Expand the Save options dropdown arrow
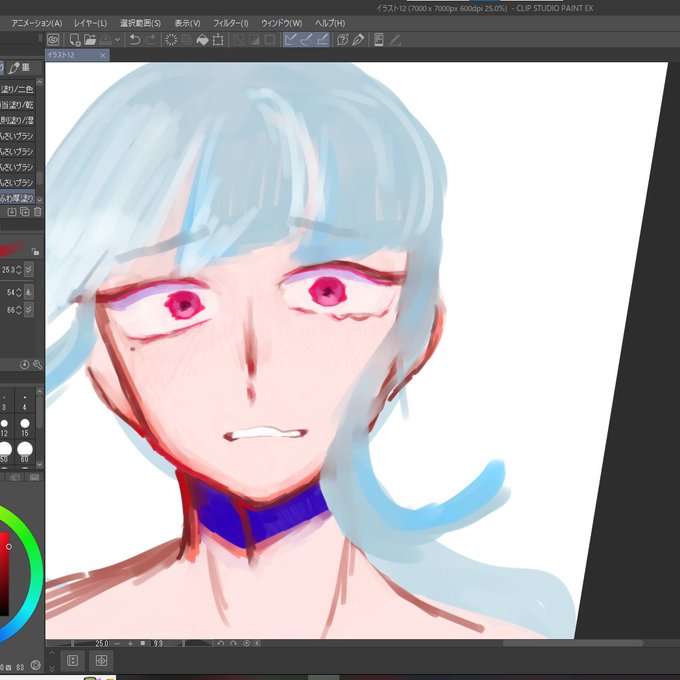Viewport: 680px width, 680px height. tap(117, 40)
